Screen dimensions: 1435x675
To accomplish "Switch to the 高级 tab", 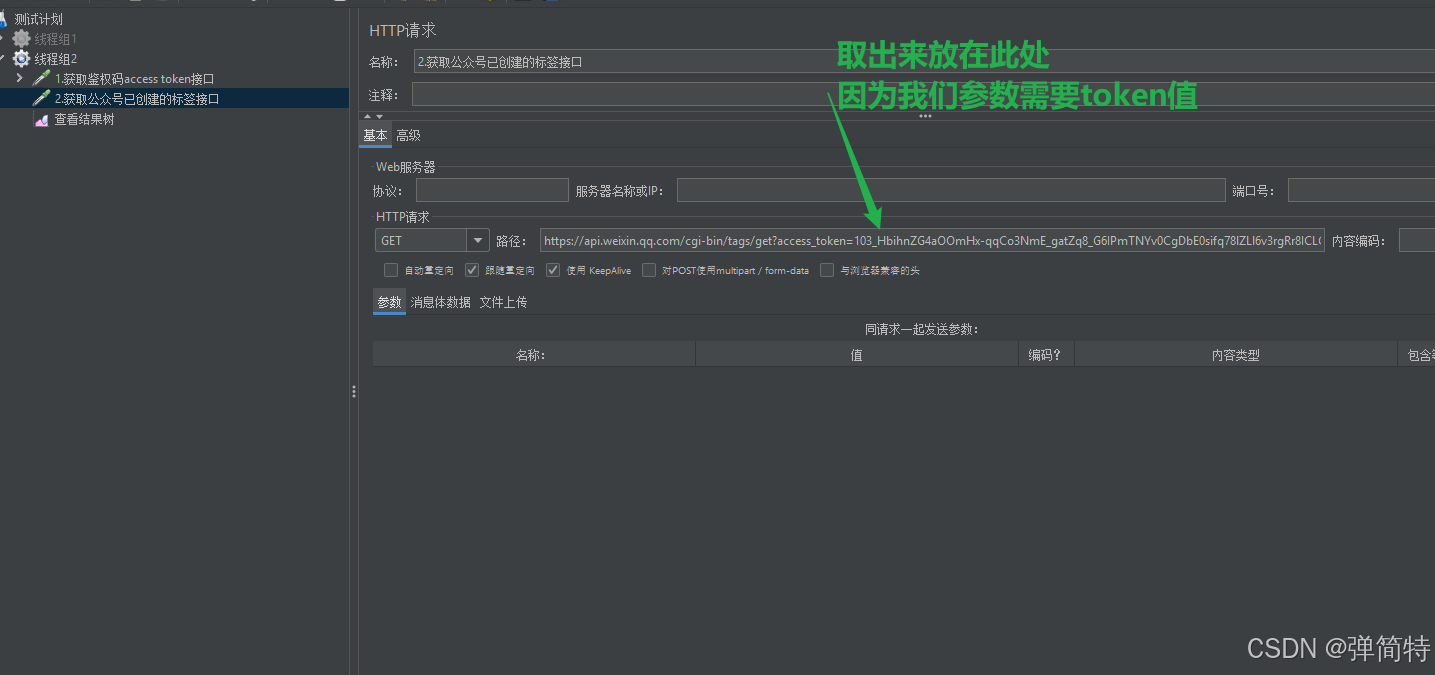I will [x=408, y=134].
